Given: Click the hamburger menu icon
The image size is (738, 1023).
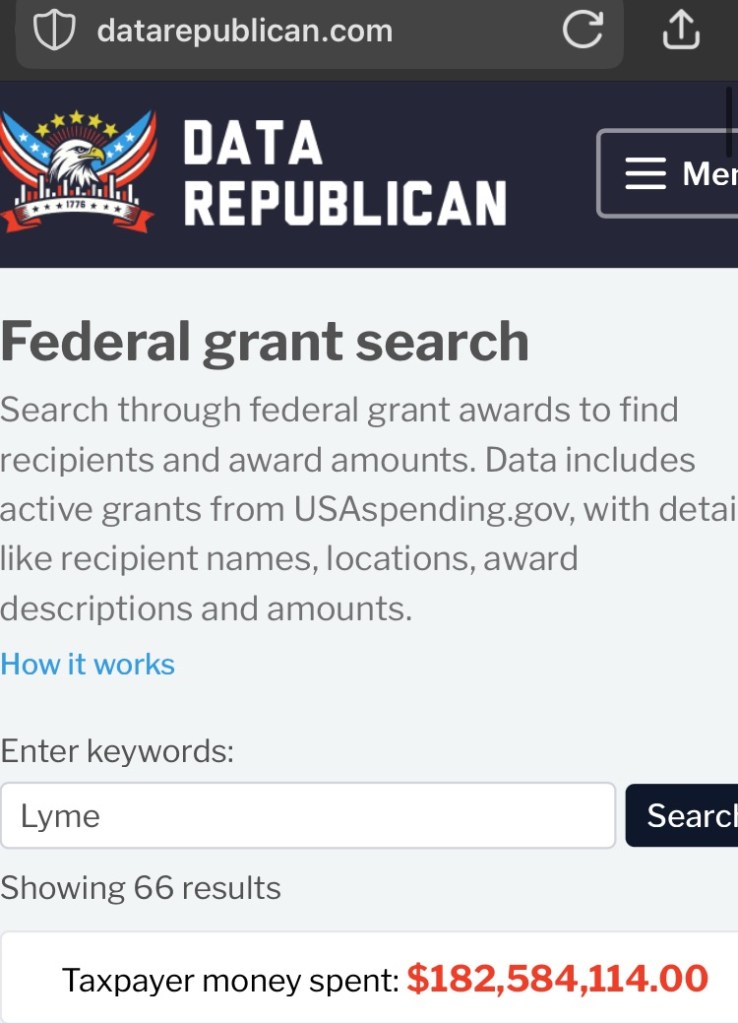Looking at the screenshot, I should click(x=645, y=174).
